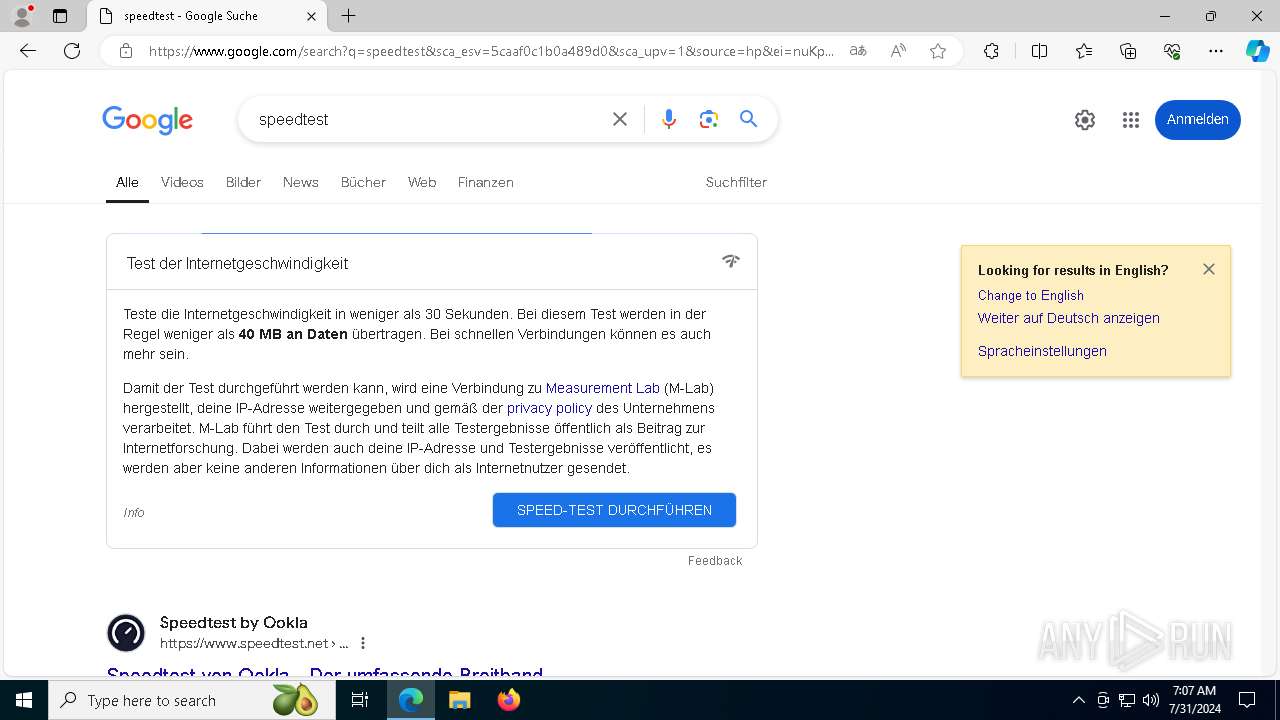This screenshot has height=720, width=1280.
Task: Click Weiter auf Deutsch anzeigen
Action: pyautogui.click(x=1069, y=318)
